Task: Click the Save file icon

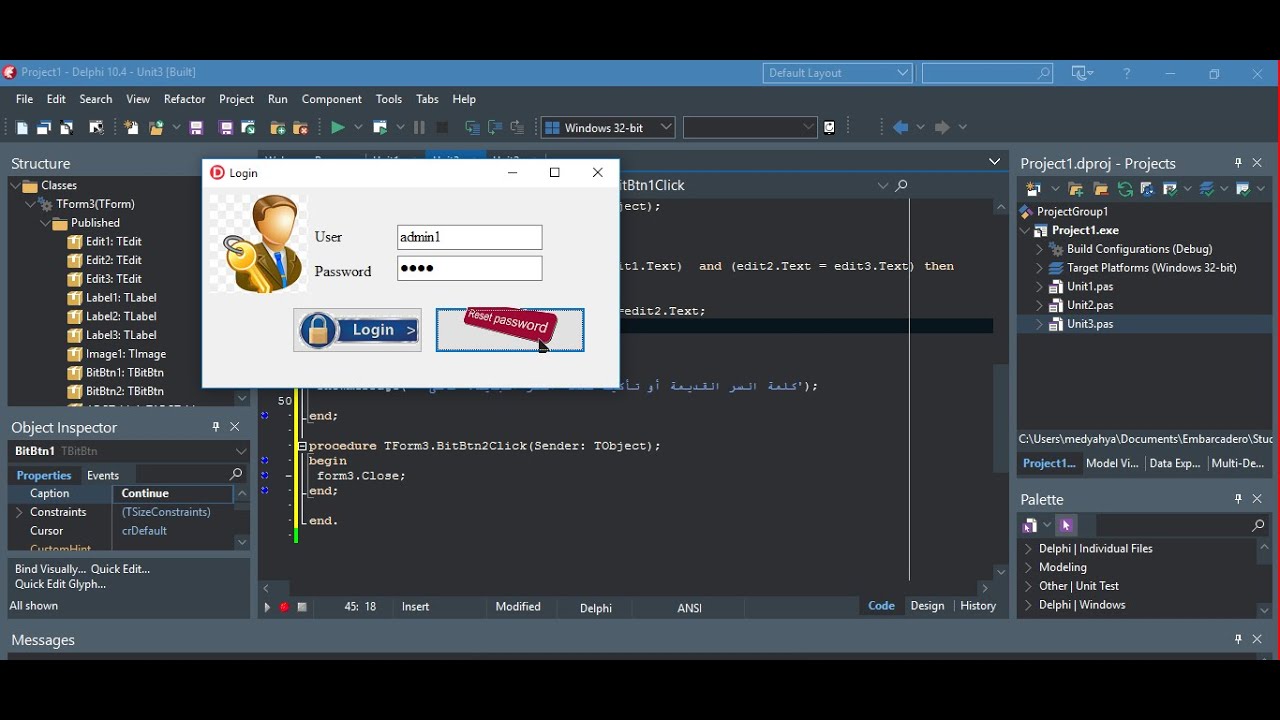Action: tap(197, 128)
